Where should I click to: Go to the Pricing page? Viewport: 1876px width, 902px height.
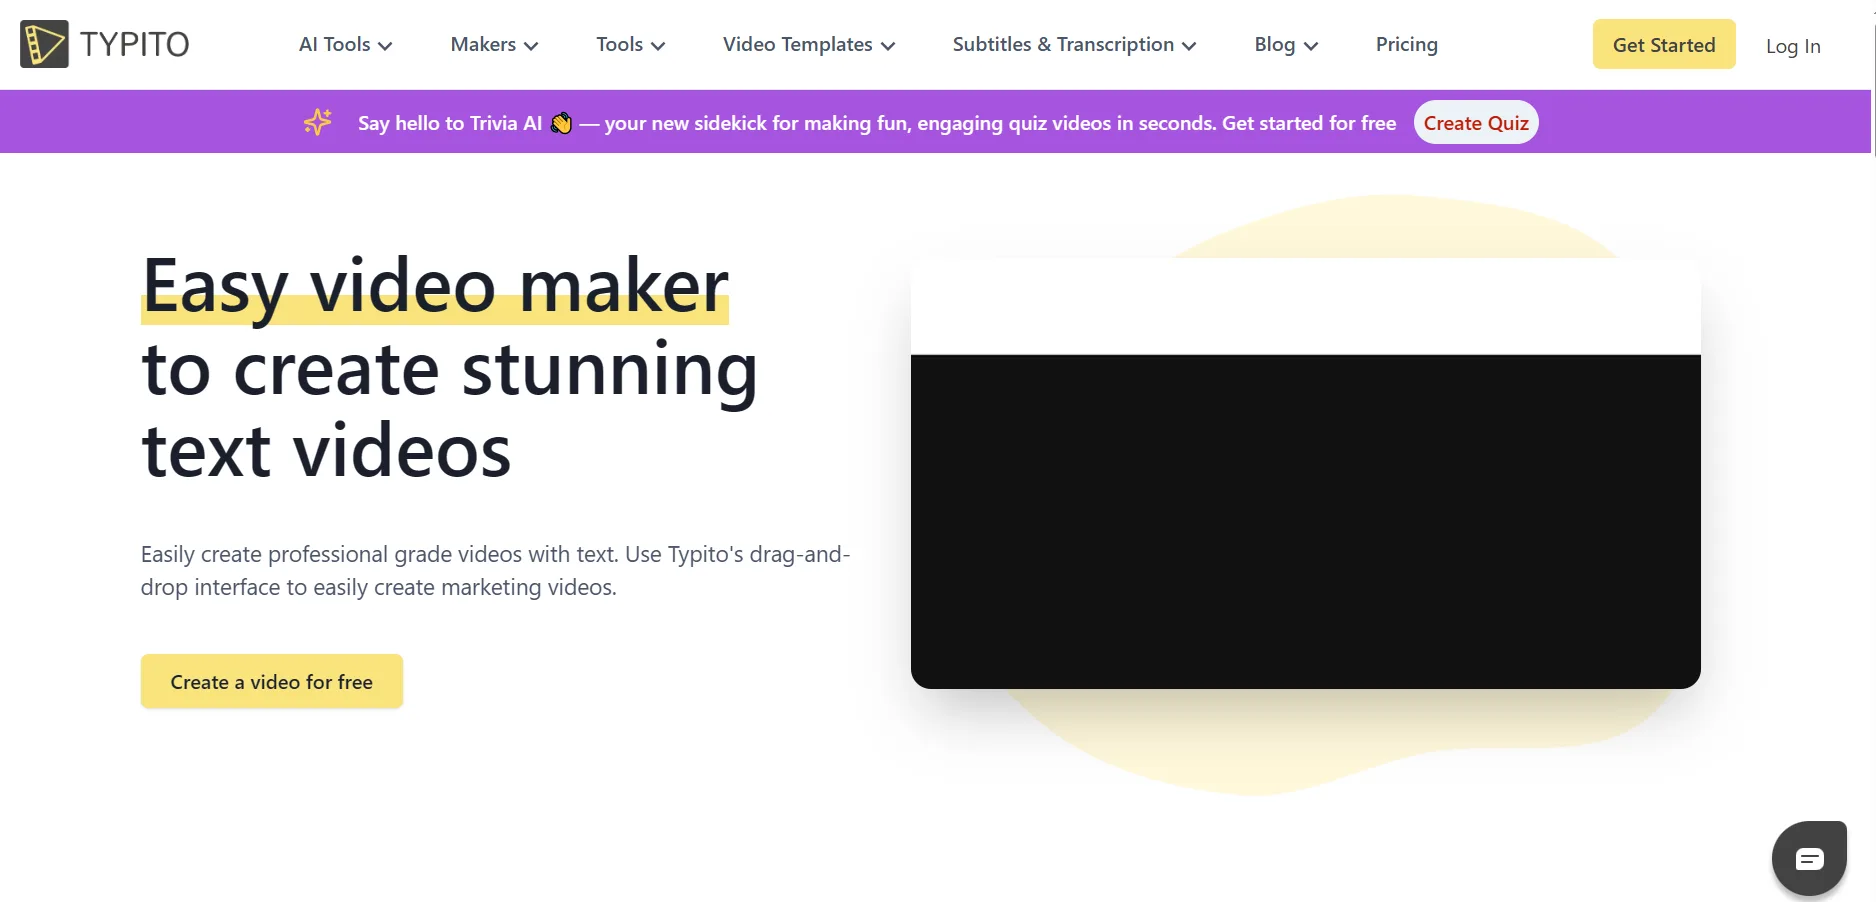(1406, 44)
